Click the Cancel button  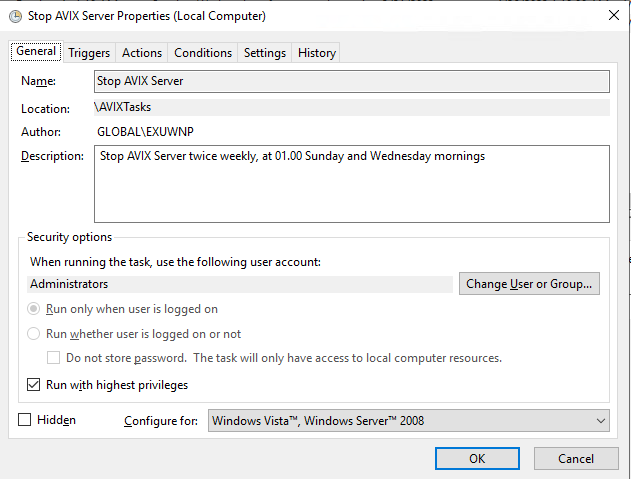tap(576, 458)
